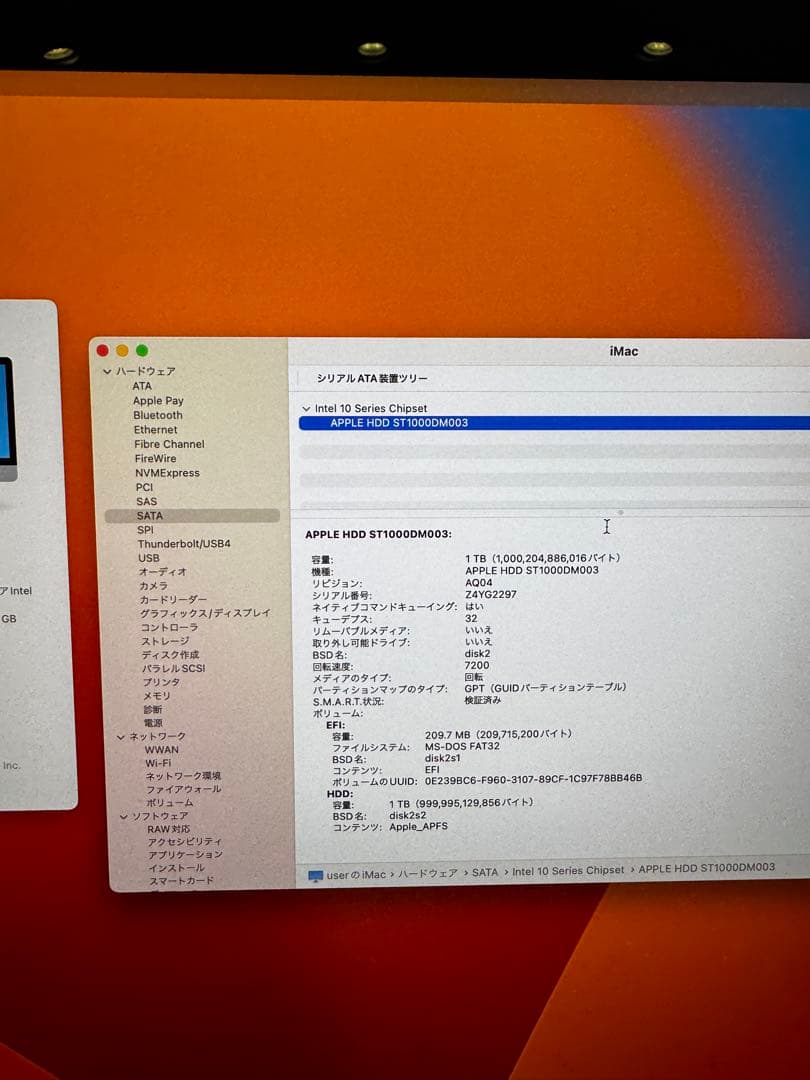Click the serial number Z4YG2297 value

490,594
